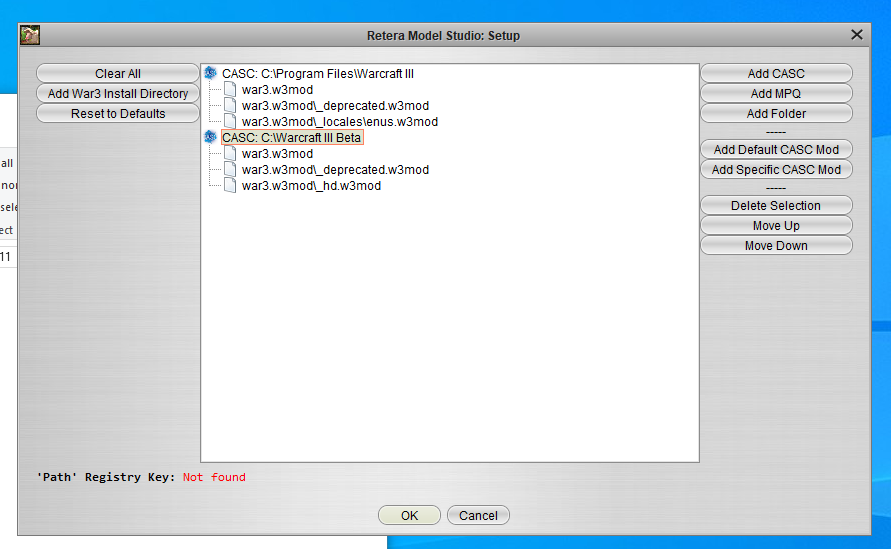
Task: Click the file icon of war3.w3mod\_locales\enus.w3mod
Action: pyautogui.click(x=230, y=121)
